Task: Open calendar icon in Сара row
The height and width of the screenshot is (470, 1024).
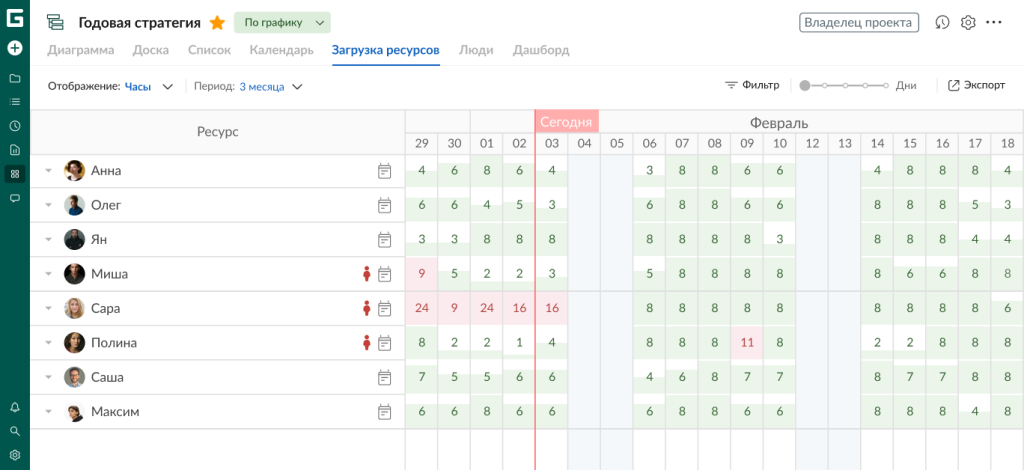Action: 385,308
